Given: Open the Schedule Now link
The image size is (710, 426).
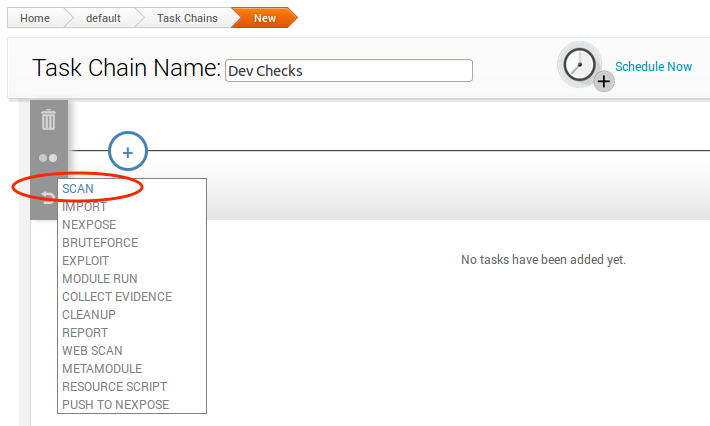Looking at the screenshot, I should tap(653, 67).
